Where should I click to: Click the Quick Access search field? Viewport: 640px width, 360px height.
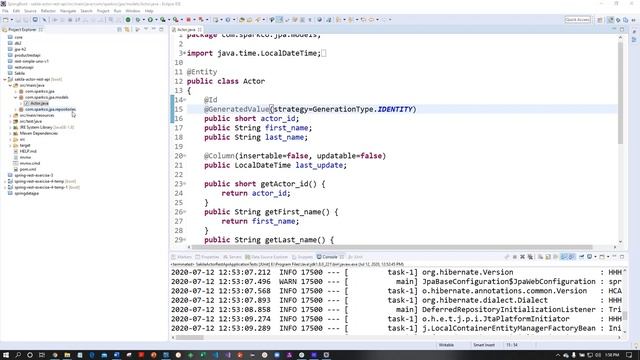click(577, 20)
